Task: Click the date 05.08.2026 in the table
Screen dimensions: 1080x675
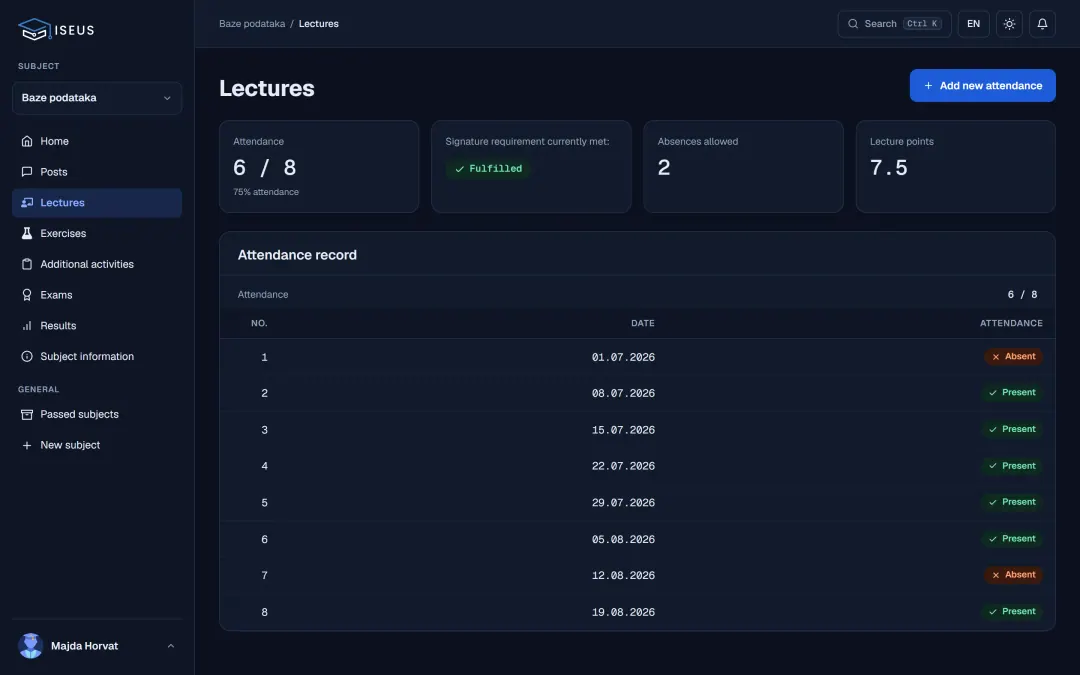Action: click(623, 539)
